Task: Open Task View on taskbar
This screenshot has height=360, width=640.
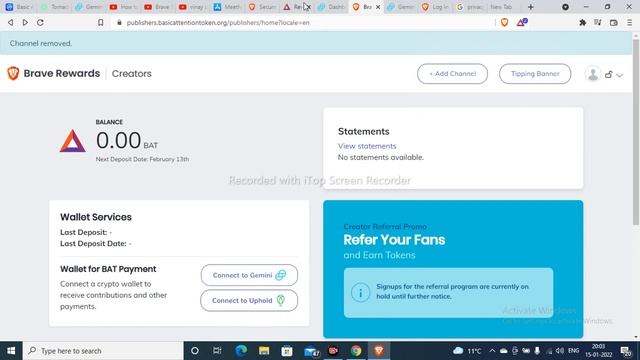Action: pos(217,351)
